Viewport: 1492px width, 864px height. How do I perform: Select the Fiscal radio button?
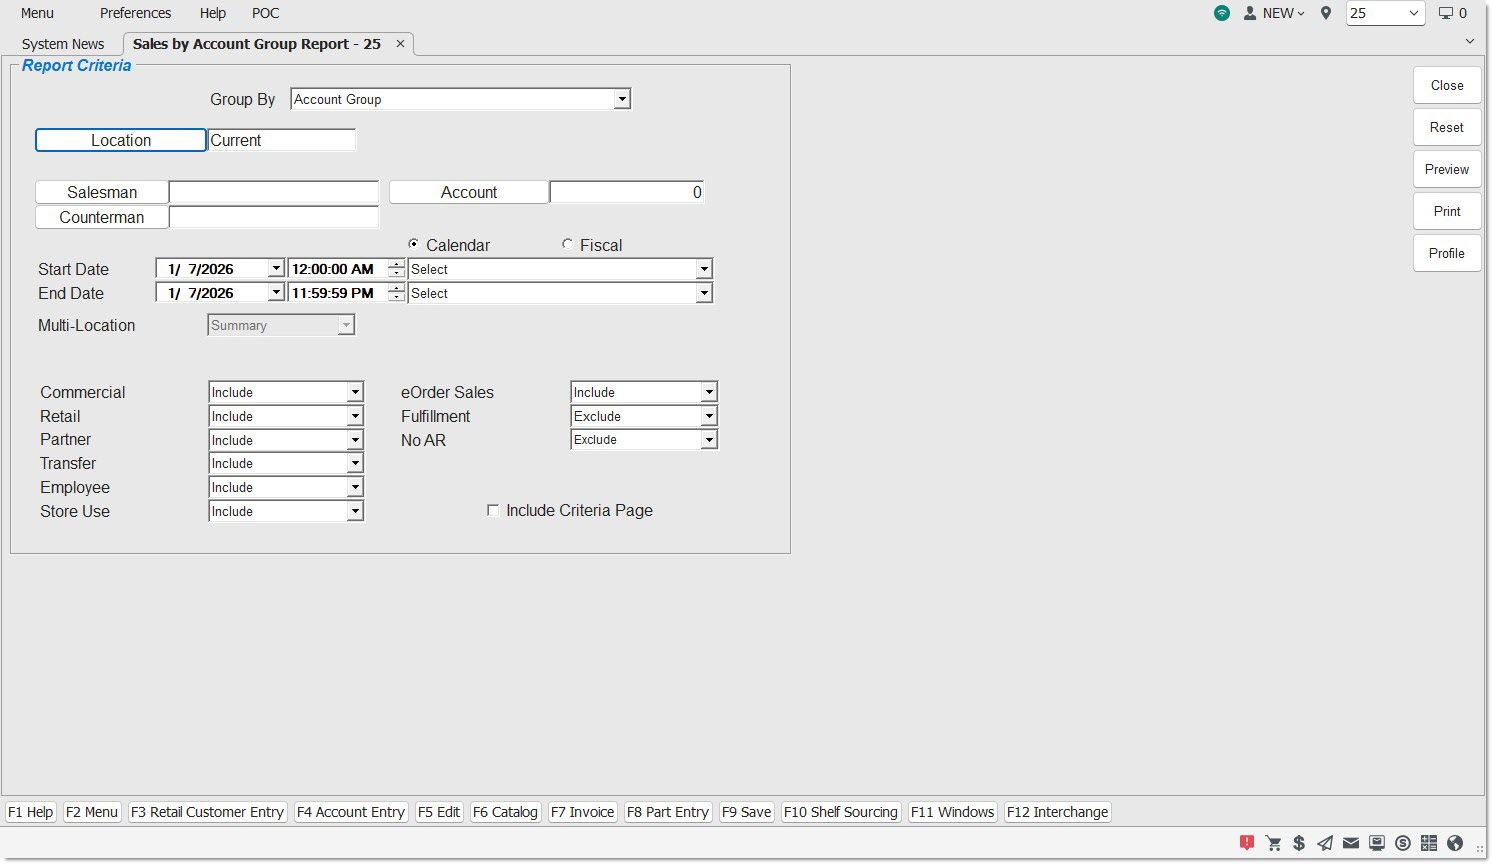click(568, 245)
